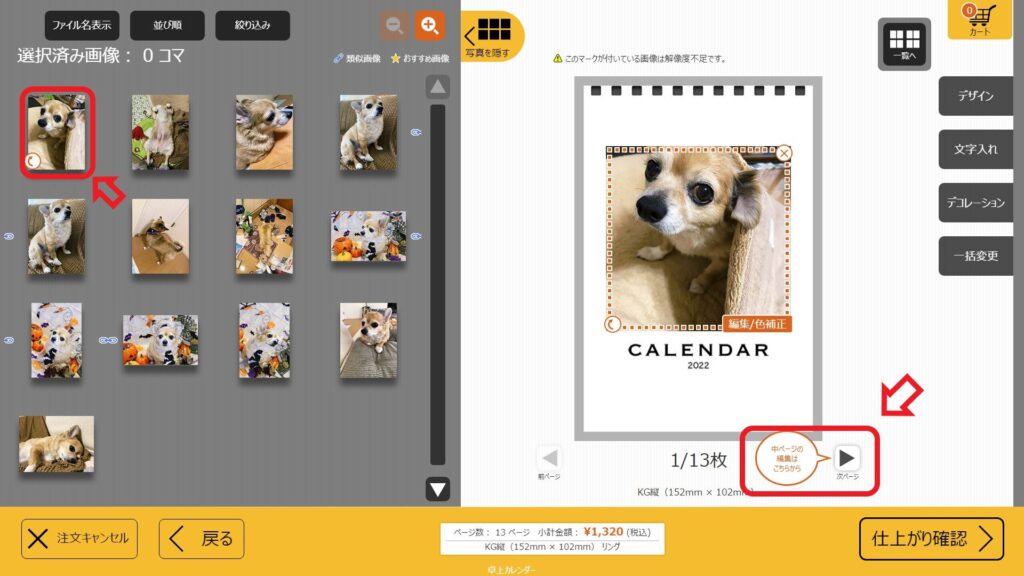Click 仕上がり確認 to preview the result
The image size is (1024, 576).
931,539
